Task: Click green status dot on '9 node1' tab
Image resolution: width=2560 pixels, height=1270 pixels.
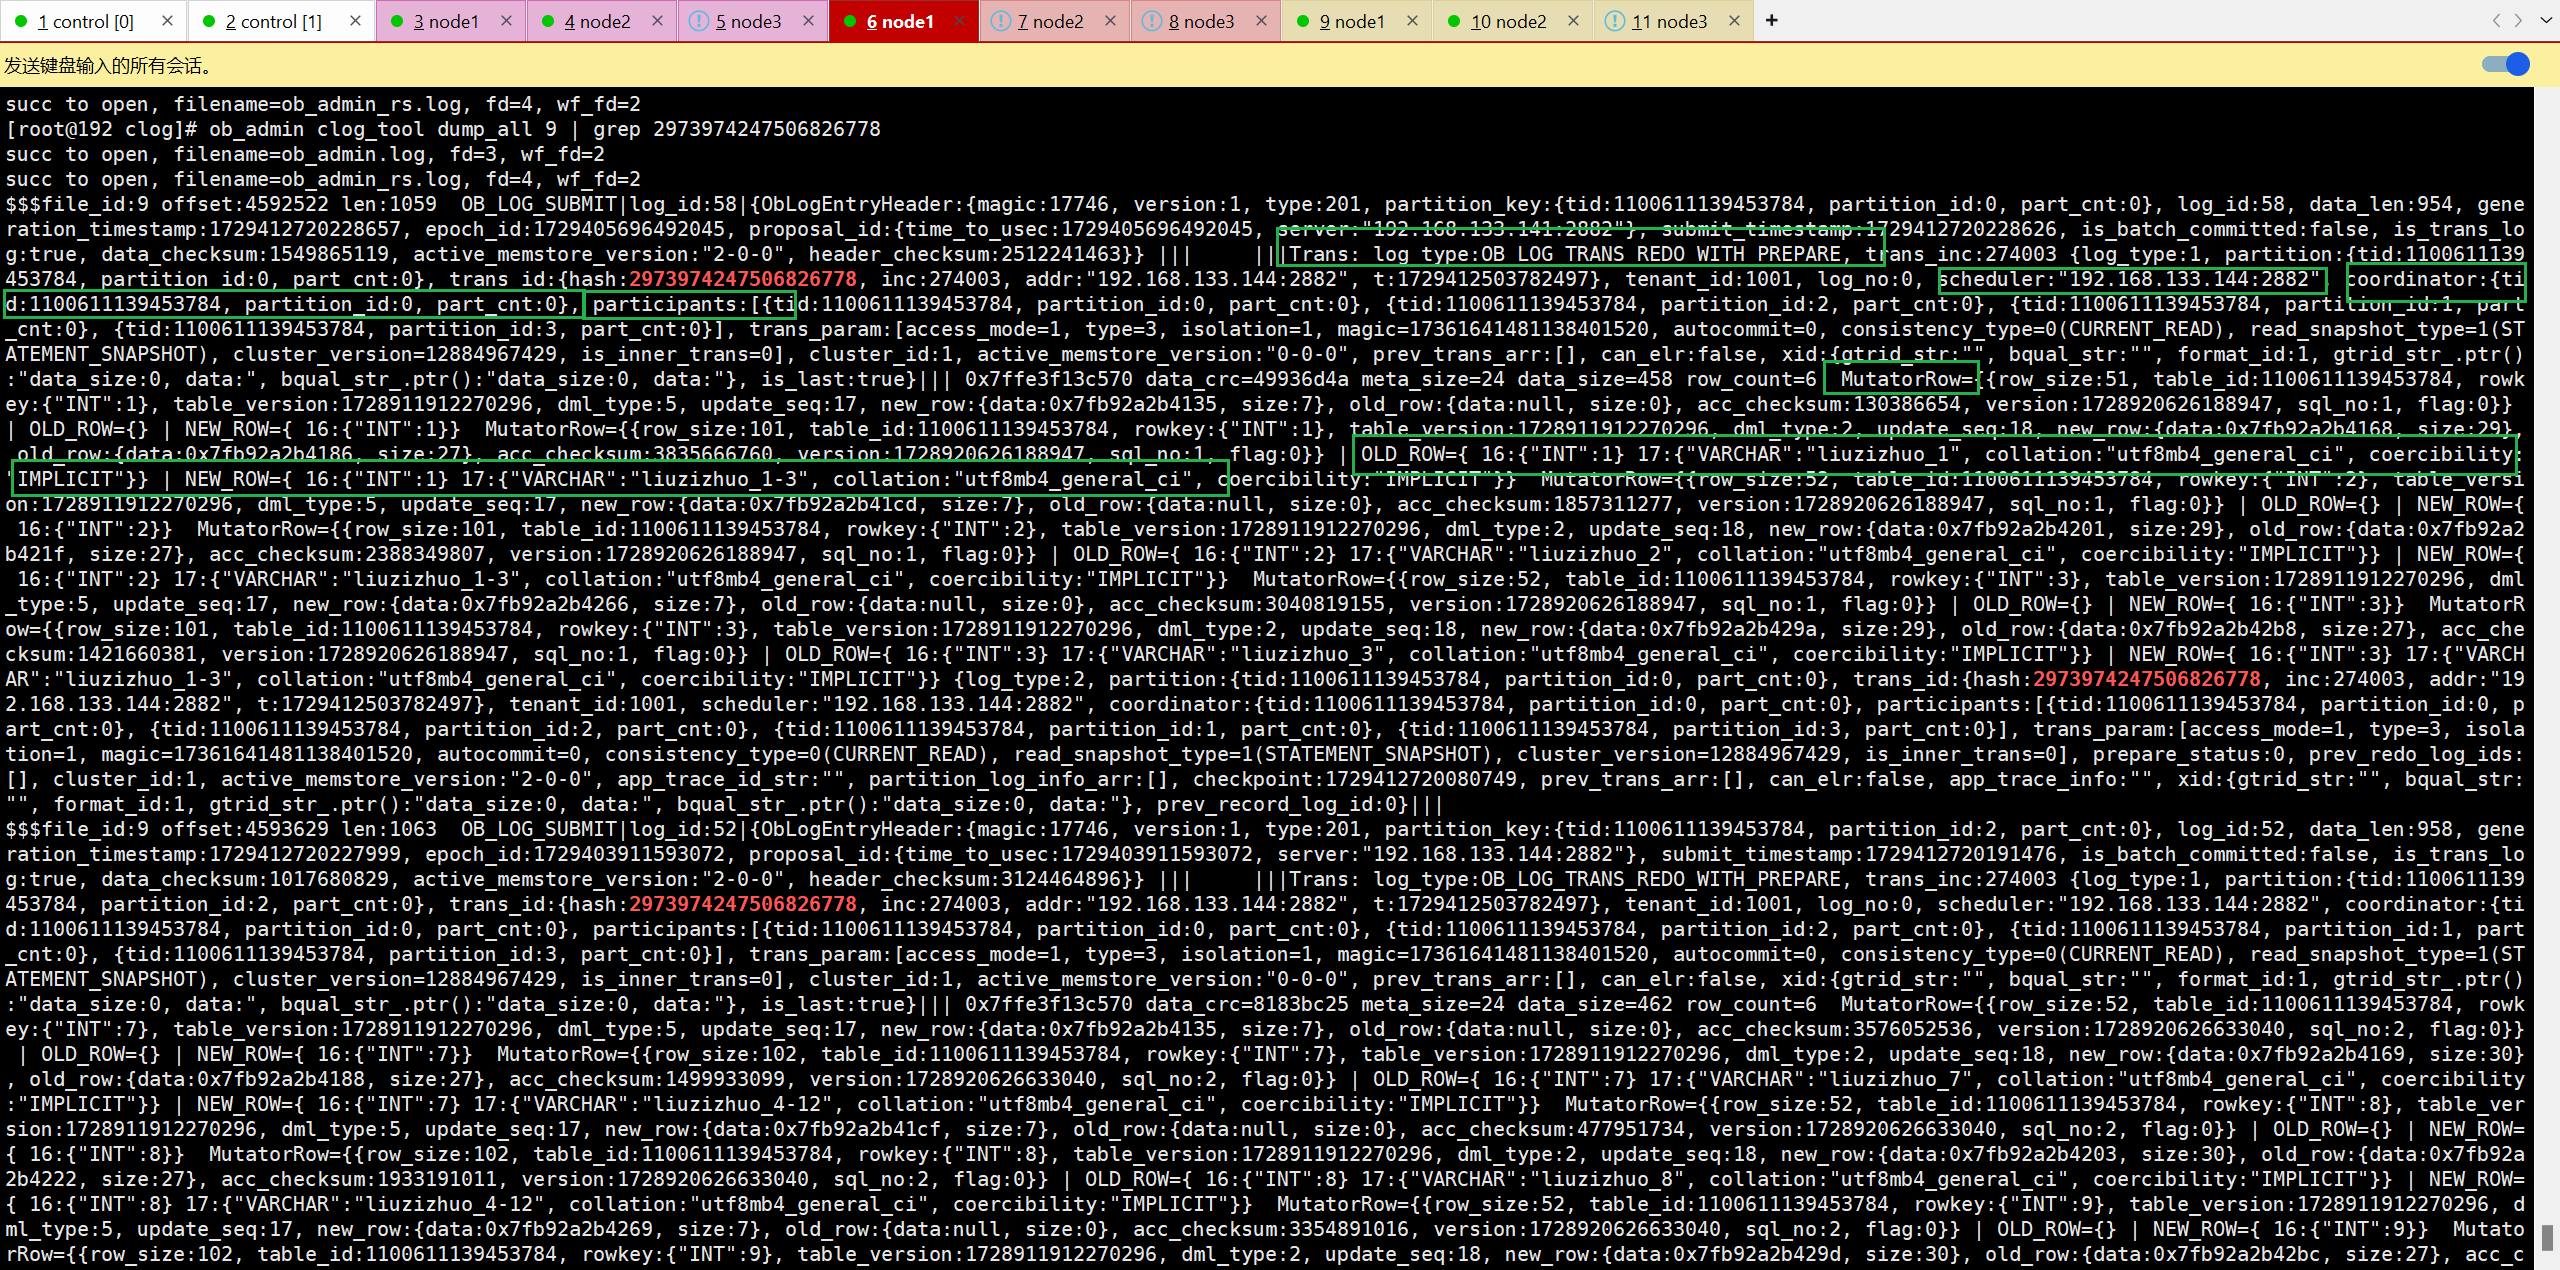Action: point(1303,21)
